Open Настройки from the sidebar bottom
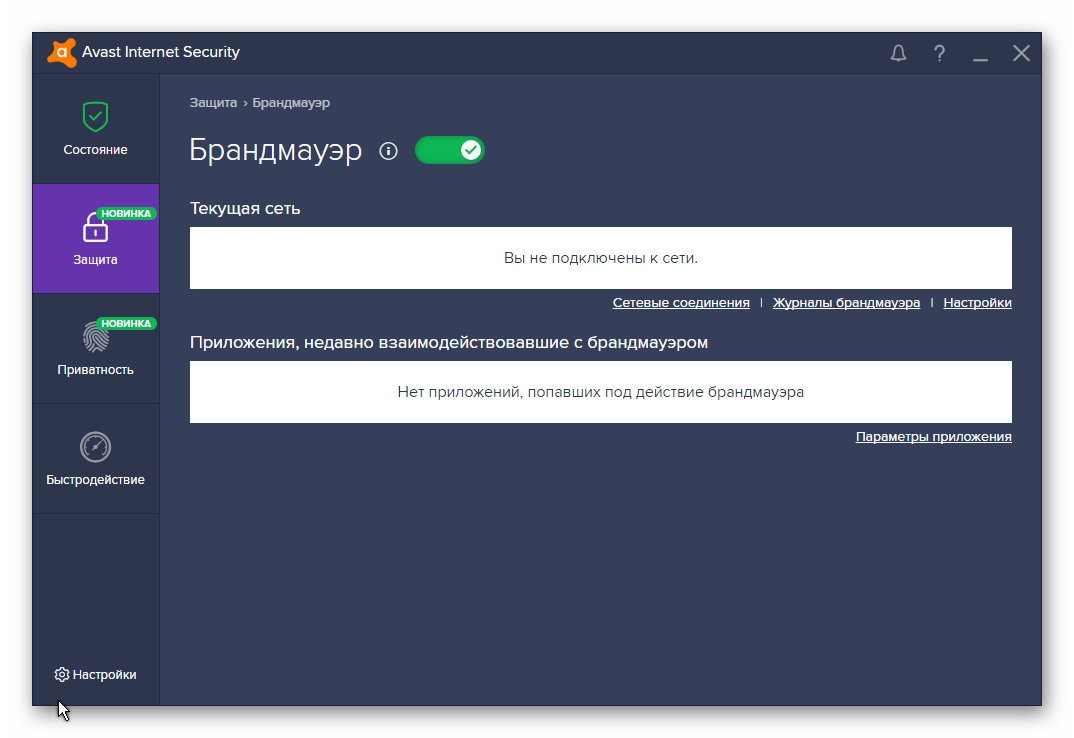This screenshot has height=738, width=1074. coord(95,674)
